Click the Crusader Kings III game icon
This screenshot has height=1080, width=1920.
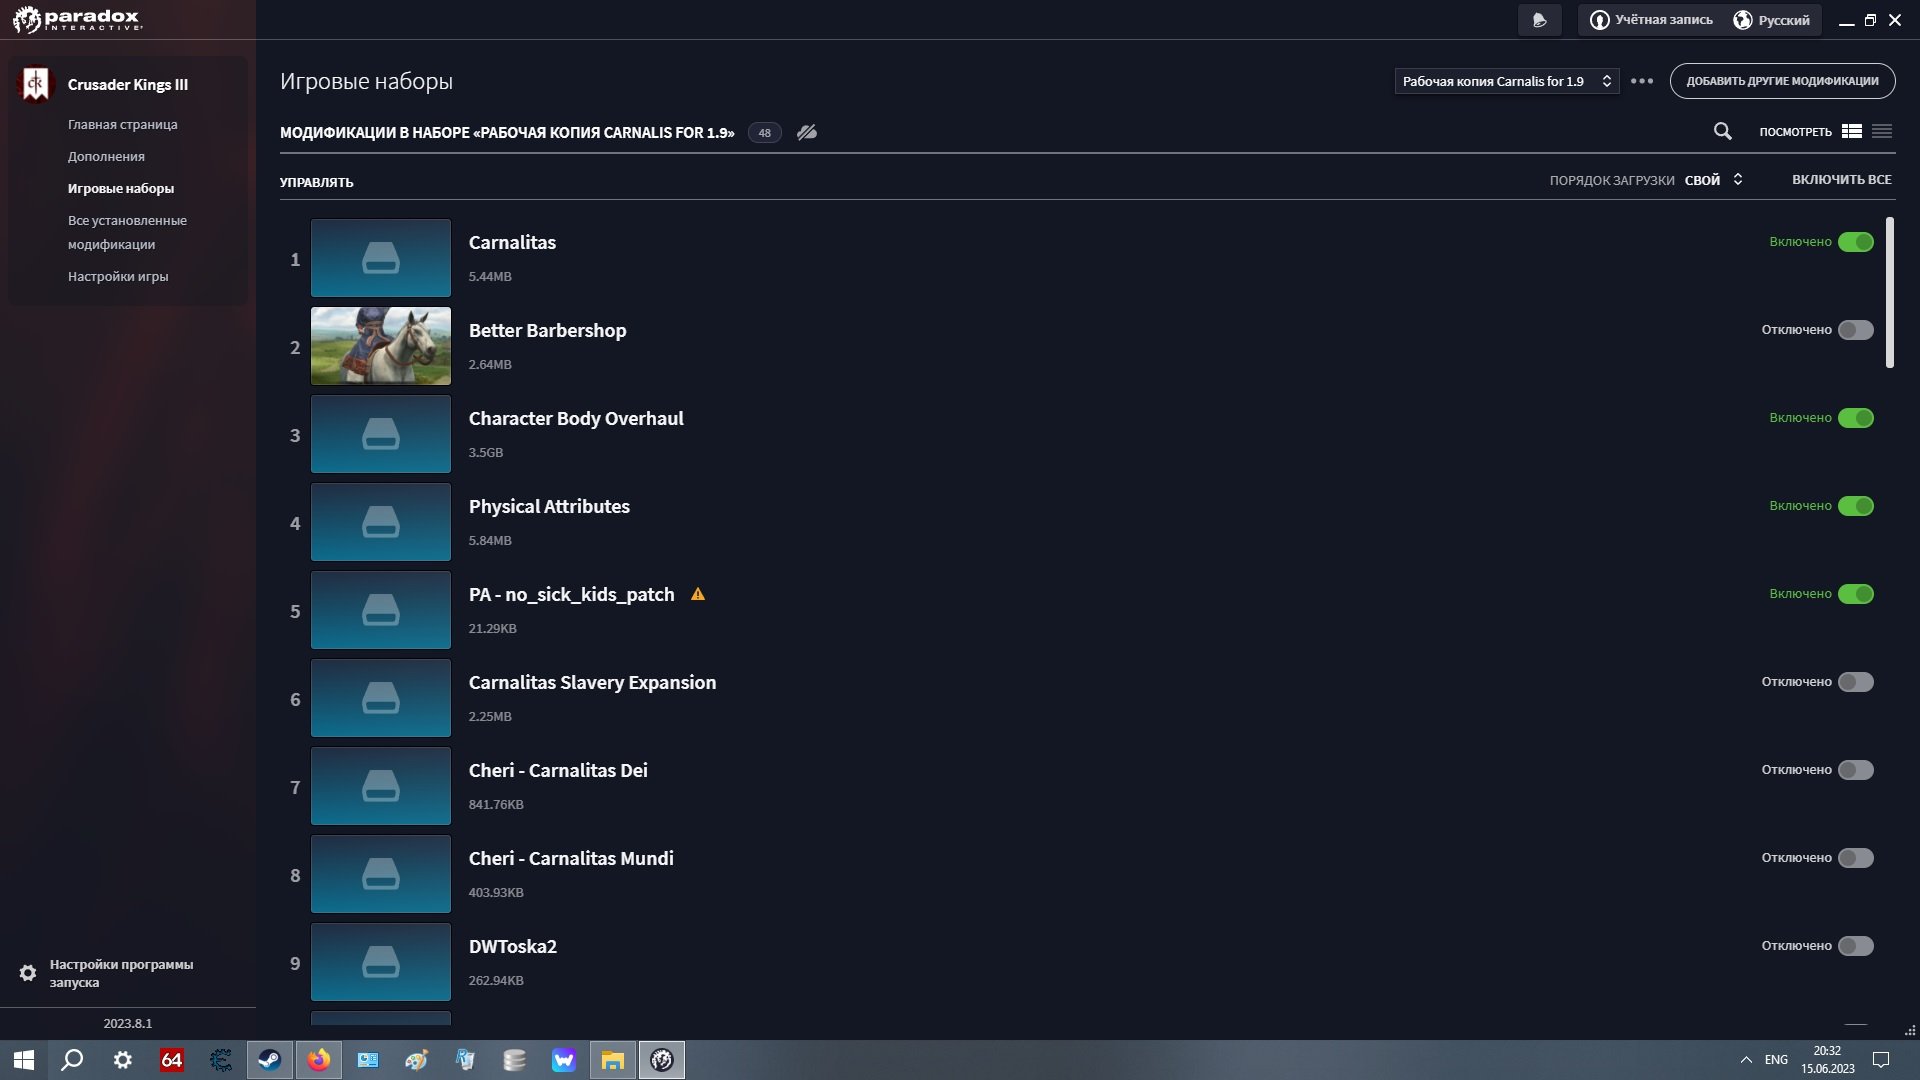click(x=36, y=84)
